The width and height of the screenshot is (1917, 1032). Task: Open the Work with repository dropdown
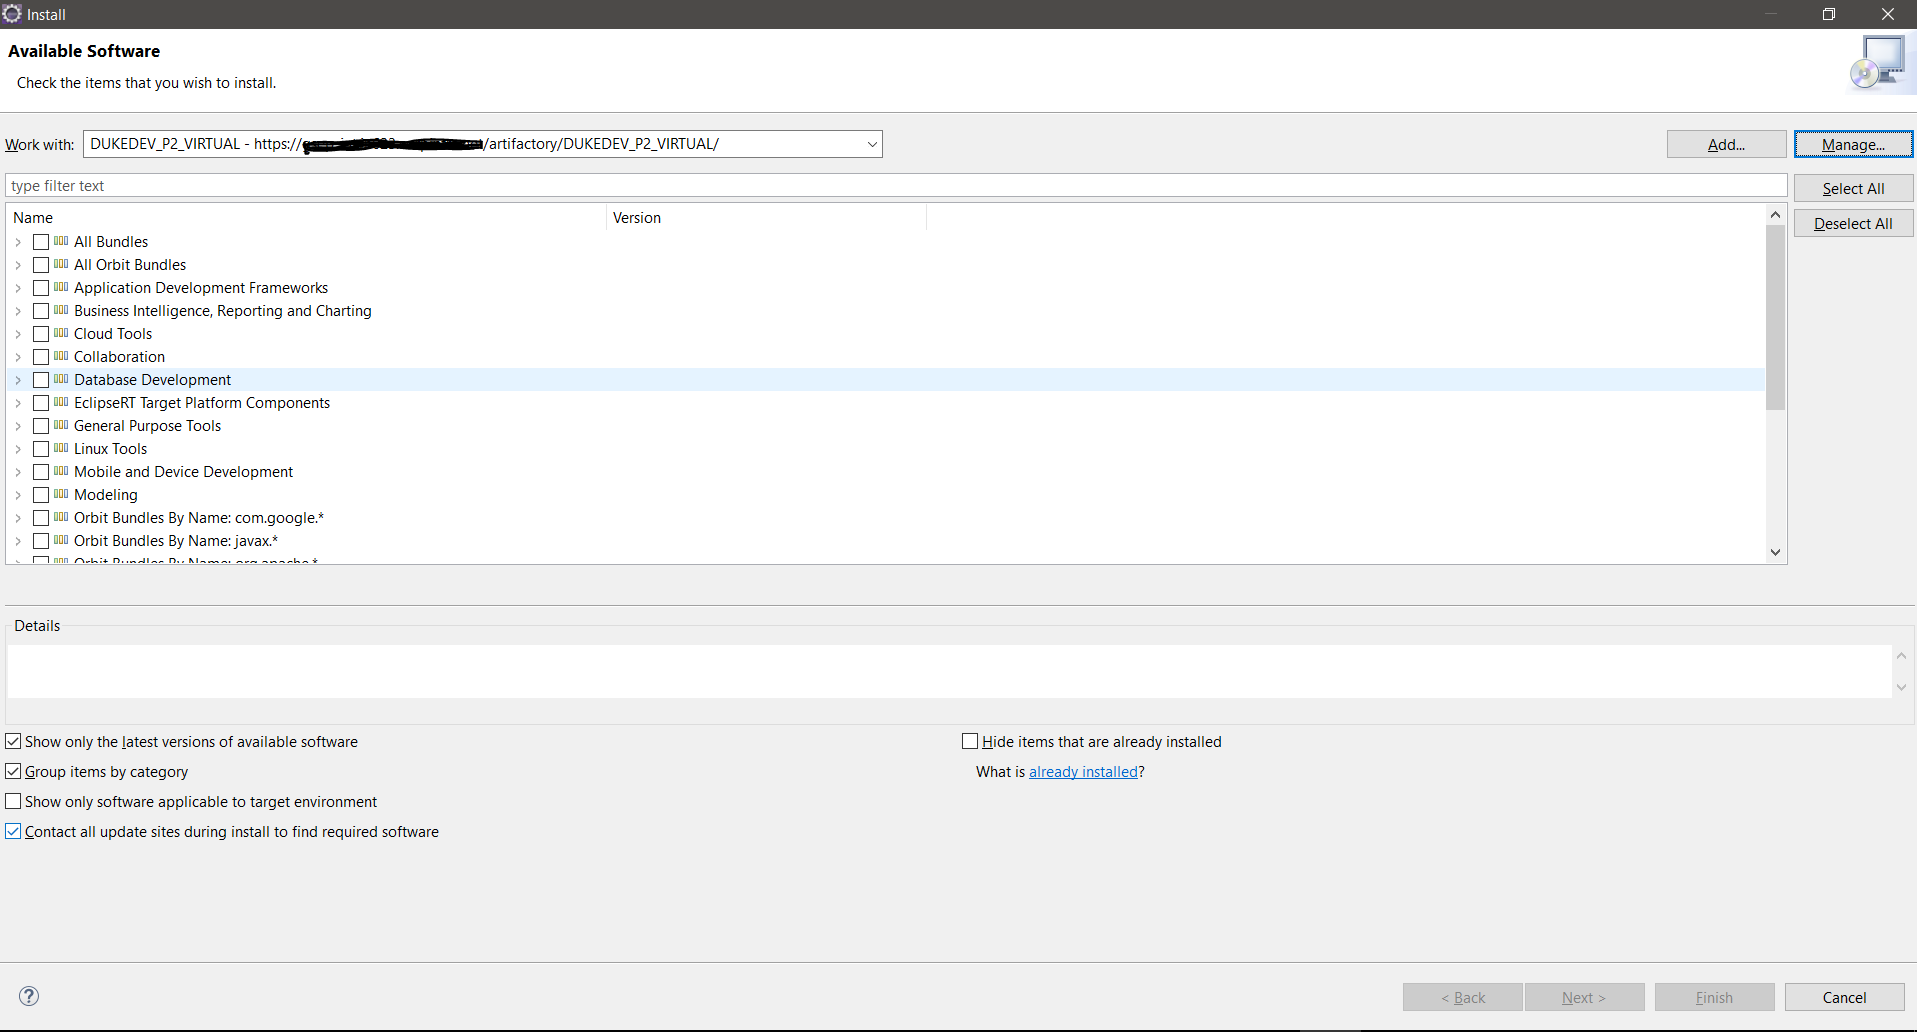tap(872, 144)
